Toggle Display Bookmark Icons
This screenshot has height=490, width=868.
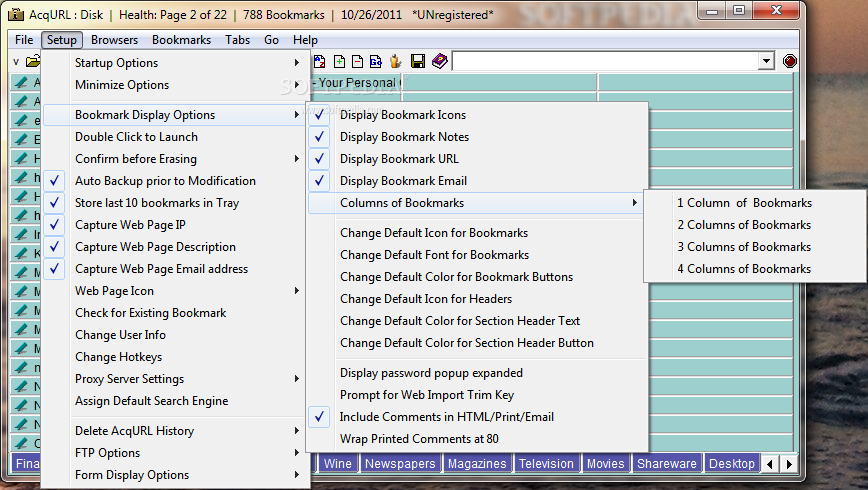[477, 115]
